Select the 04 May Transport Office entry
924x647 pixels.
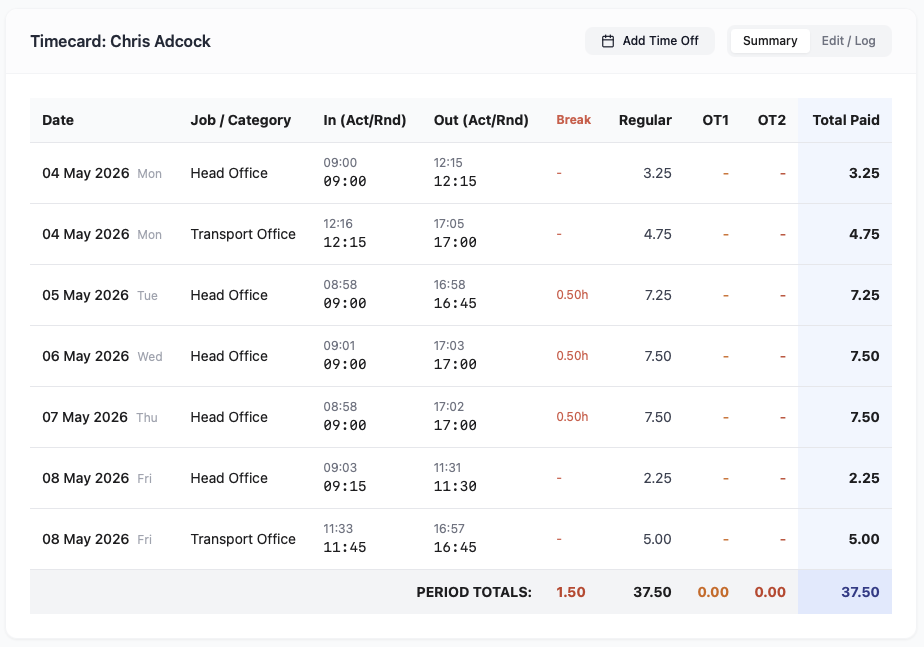pyautogui.click(x=461, y=235)
